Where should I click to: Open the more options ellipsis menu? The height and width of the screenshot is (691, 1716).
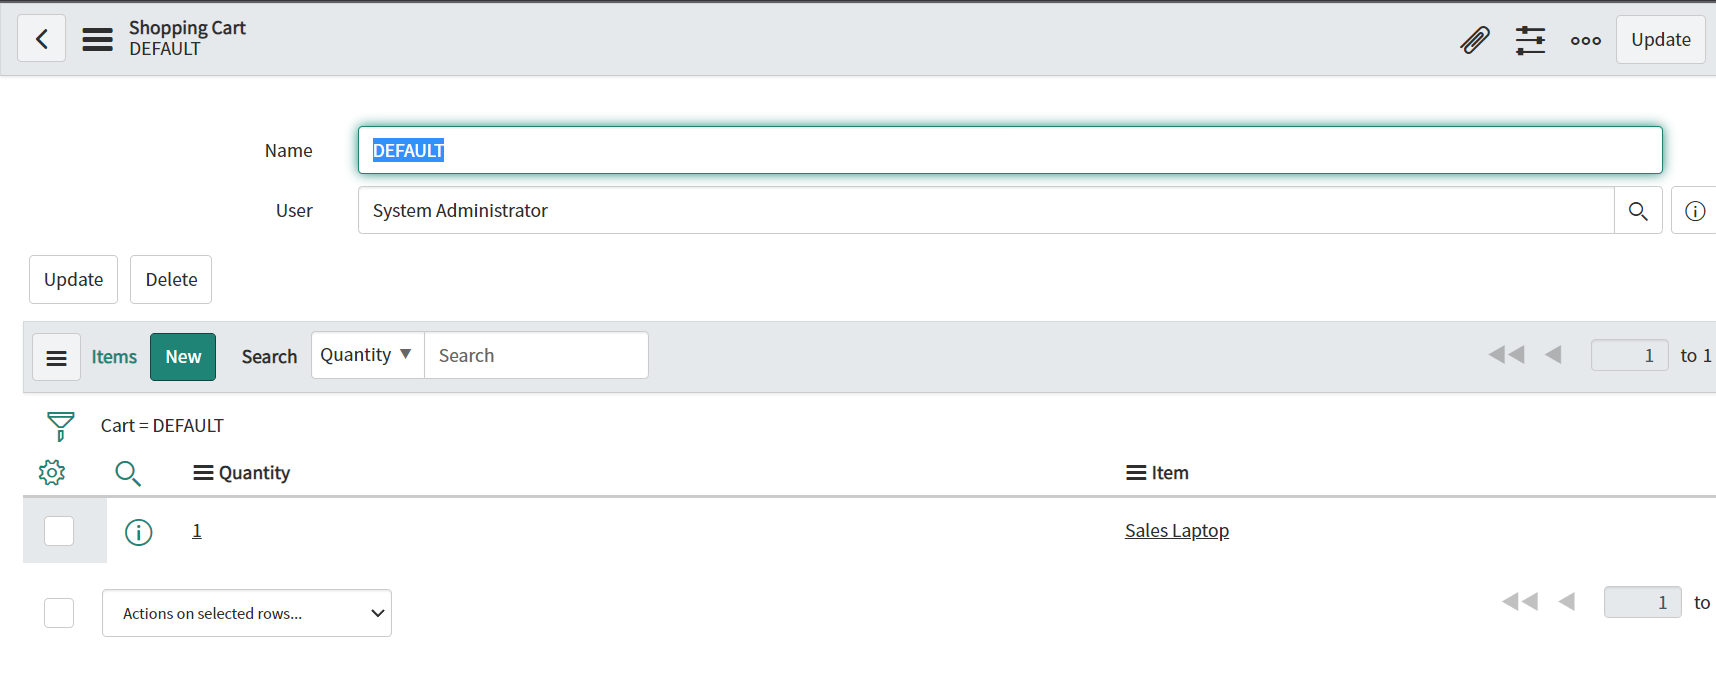coord(1585,40)
